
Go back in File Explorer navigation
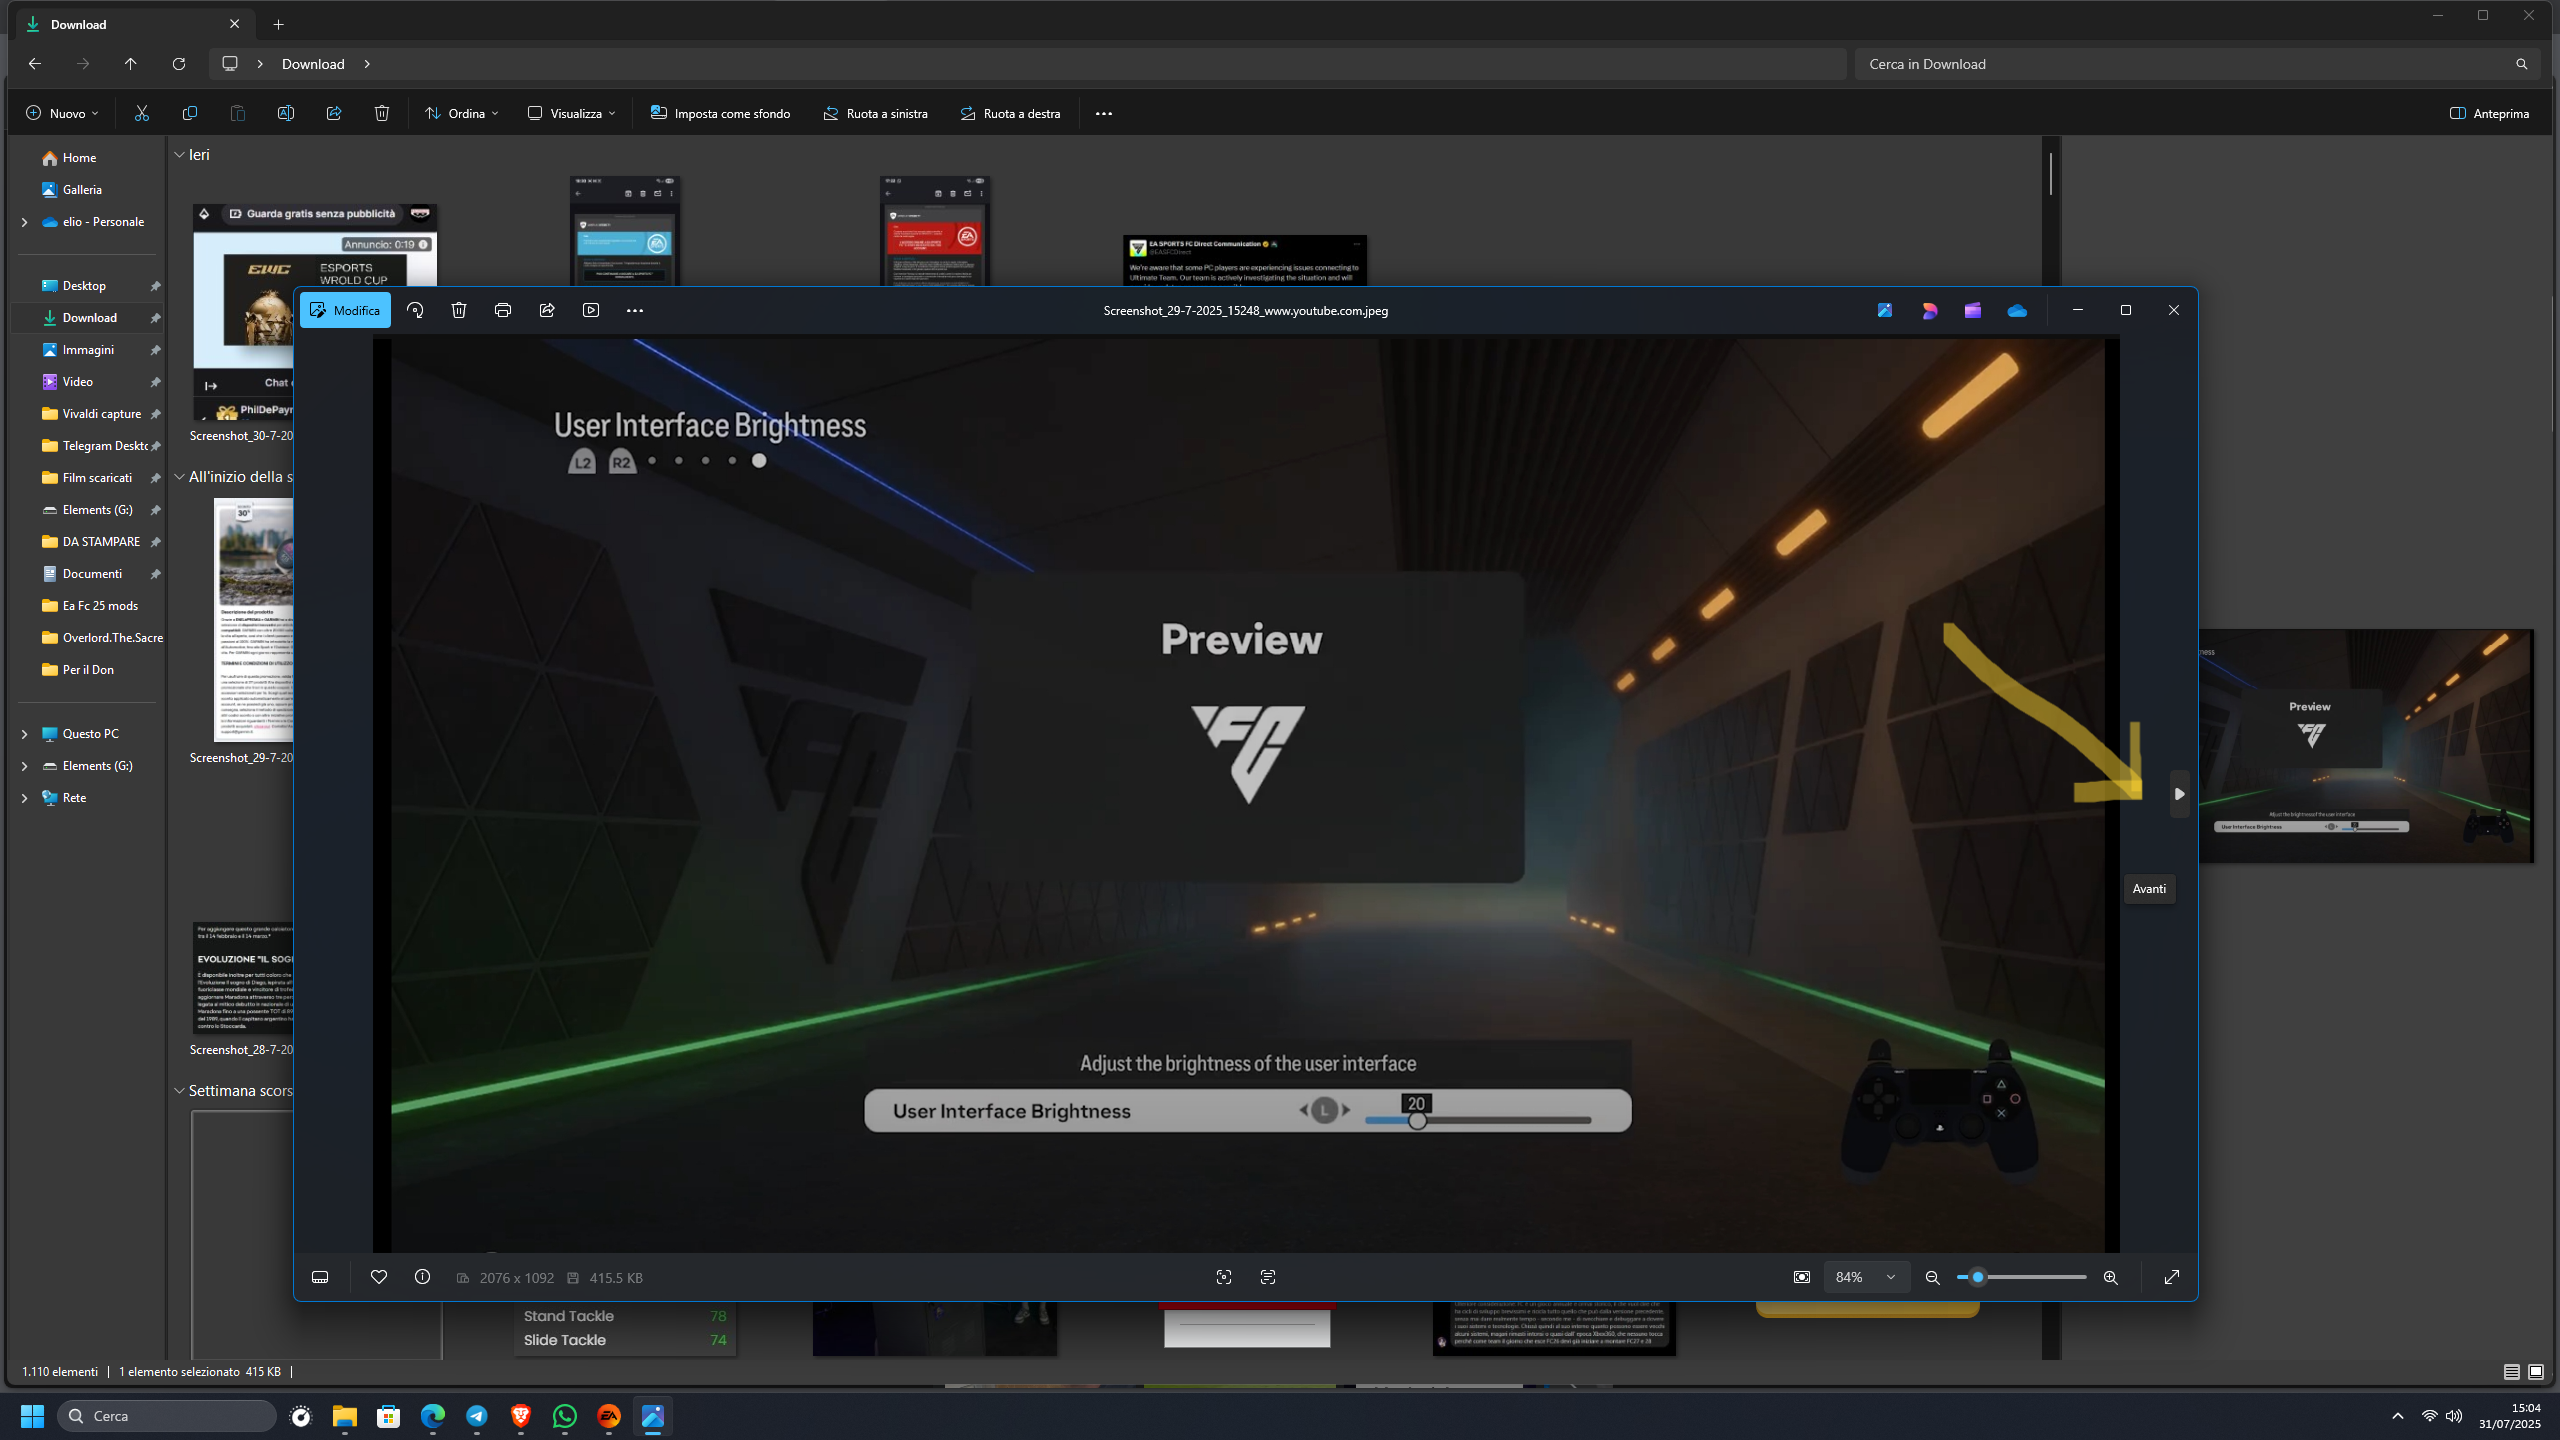pos(35,64)
